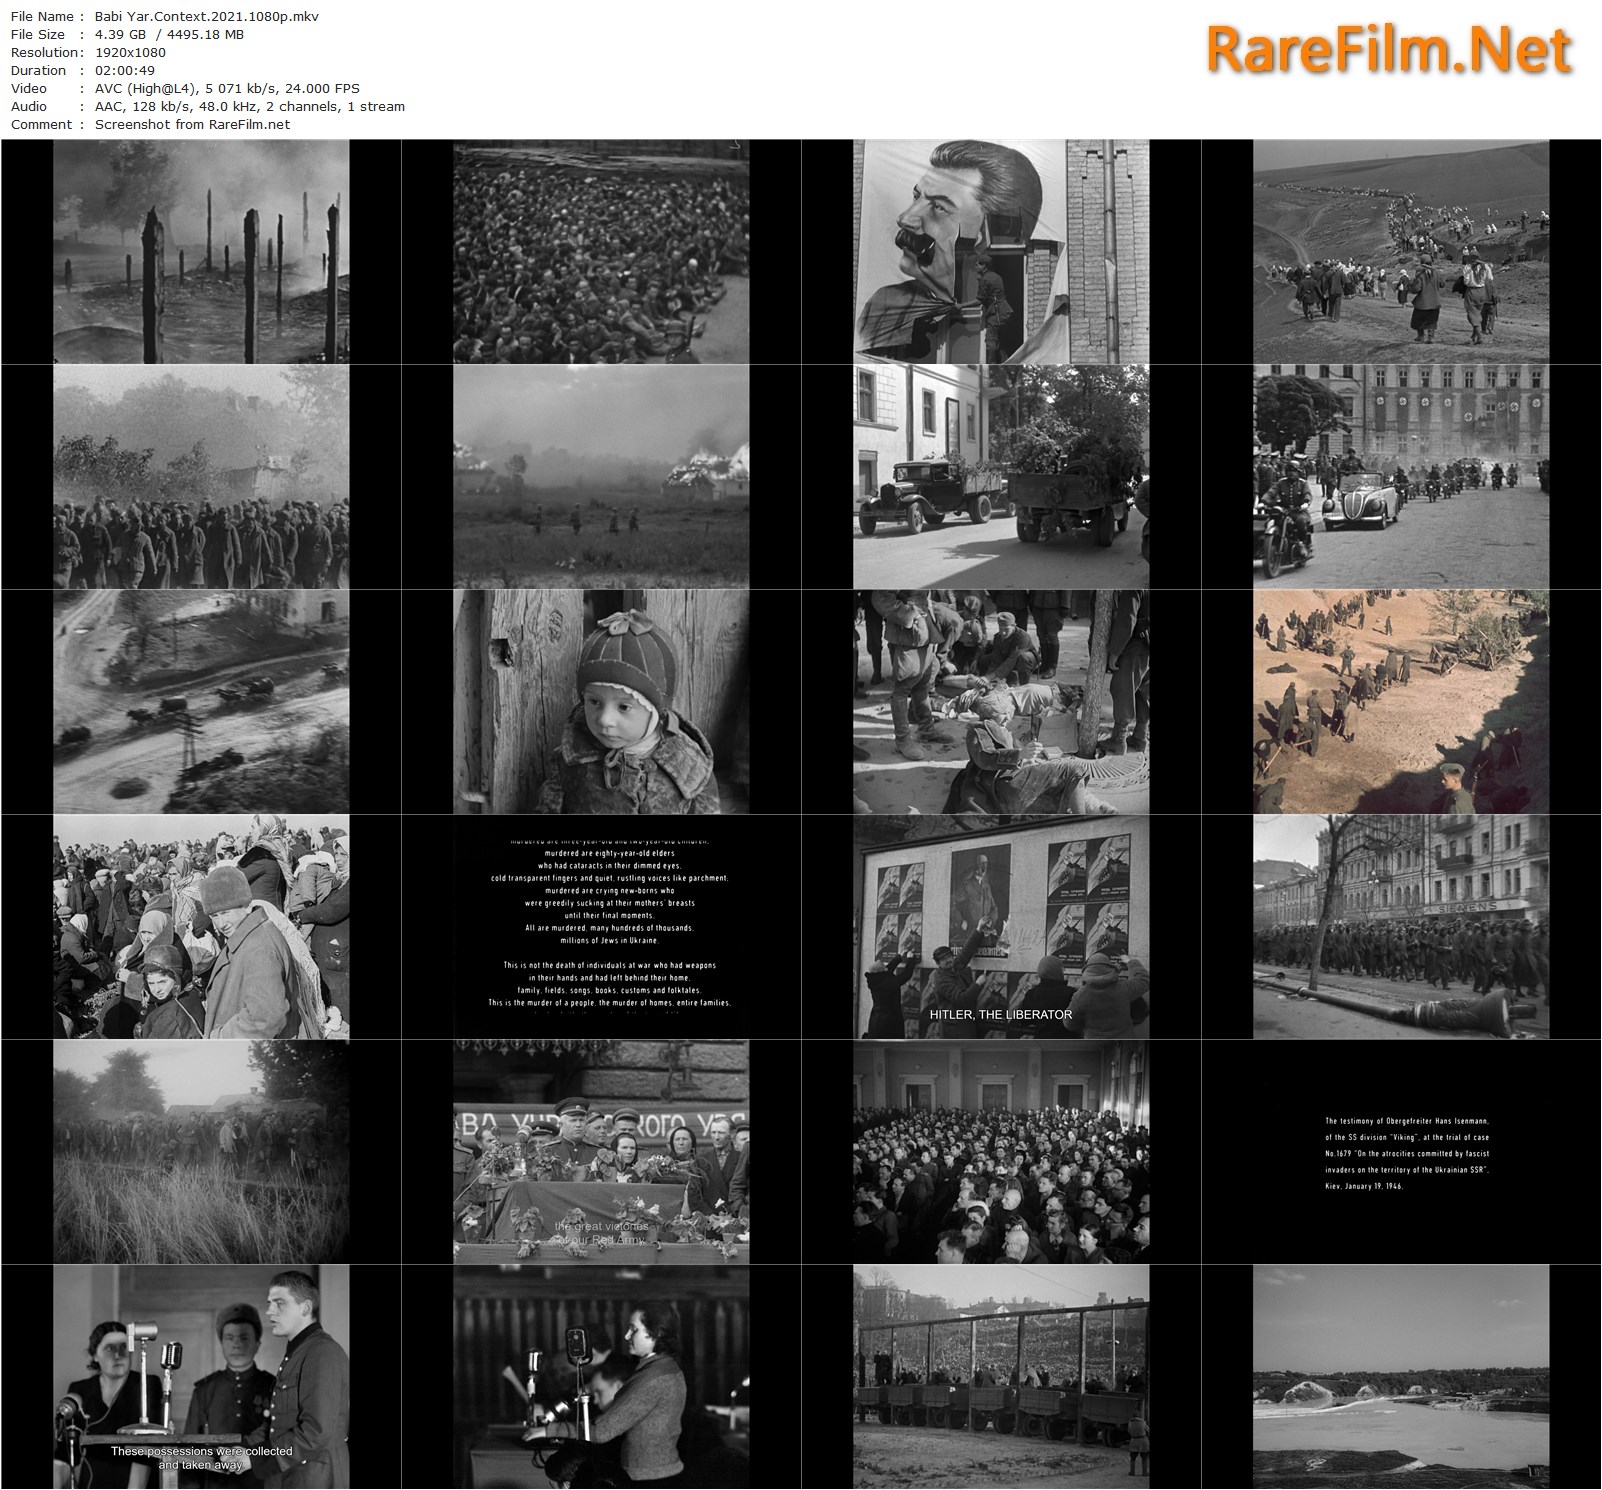Select the Hans Isenmann testimony text frame
This screenshot has width=1602, height=1490.
[x=1401, y=1151]
